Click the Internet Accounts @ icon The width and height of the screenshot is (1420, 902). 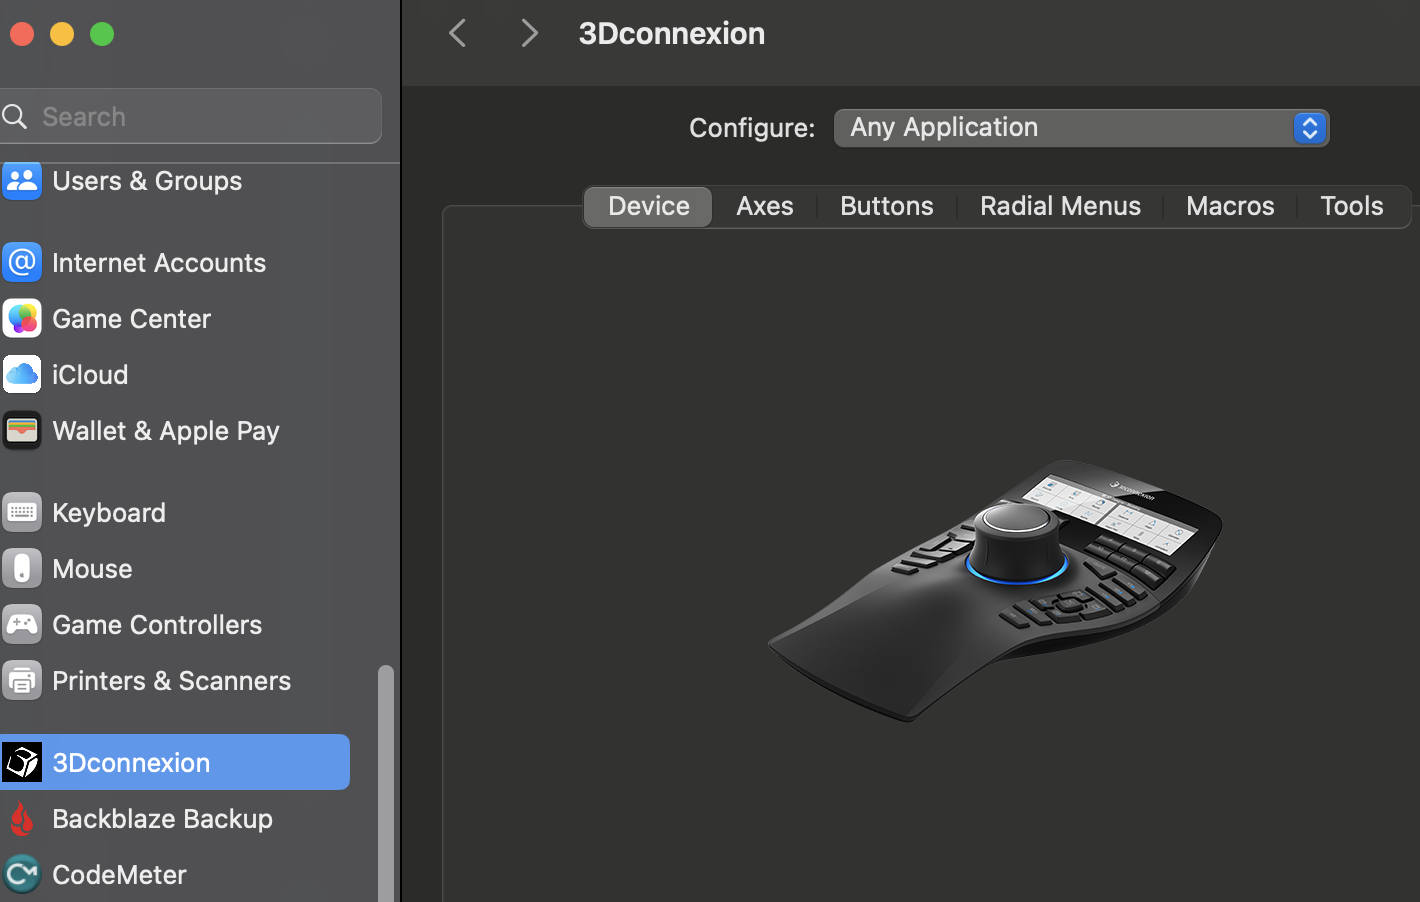[22, 263]
